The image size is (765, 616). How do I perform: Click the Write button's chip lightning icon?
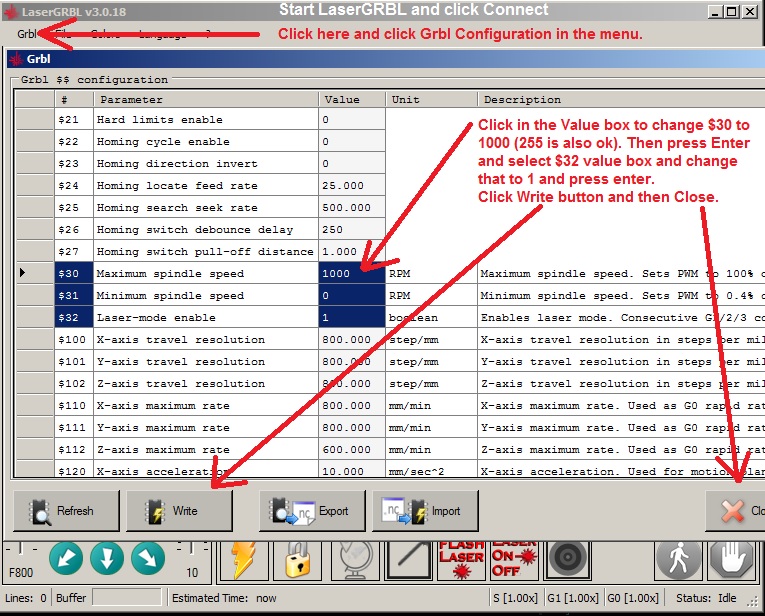point(155,511)
